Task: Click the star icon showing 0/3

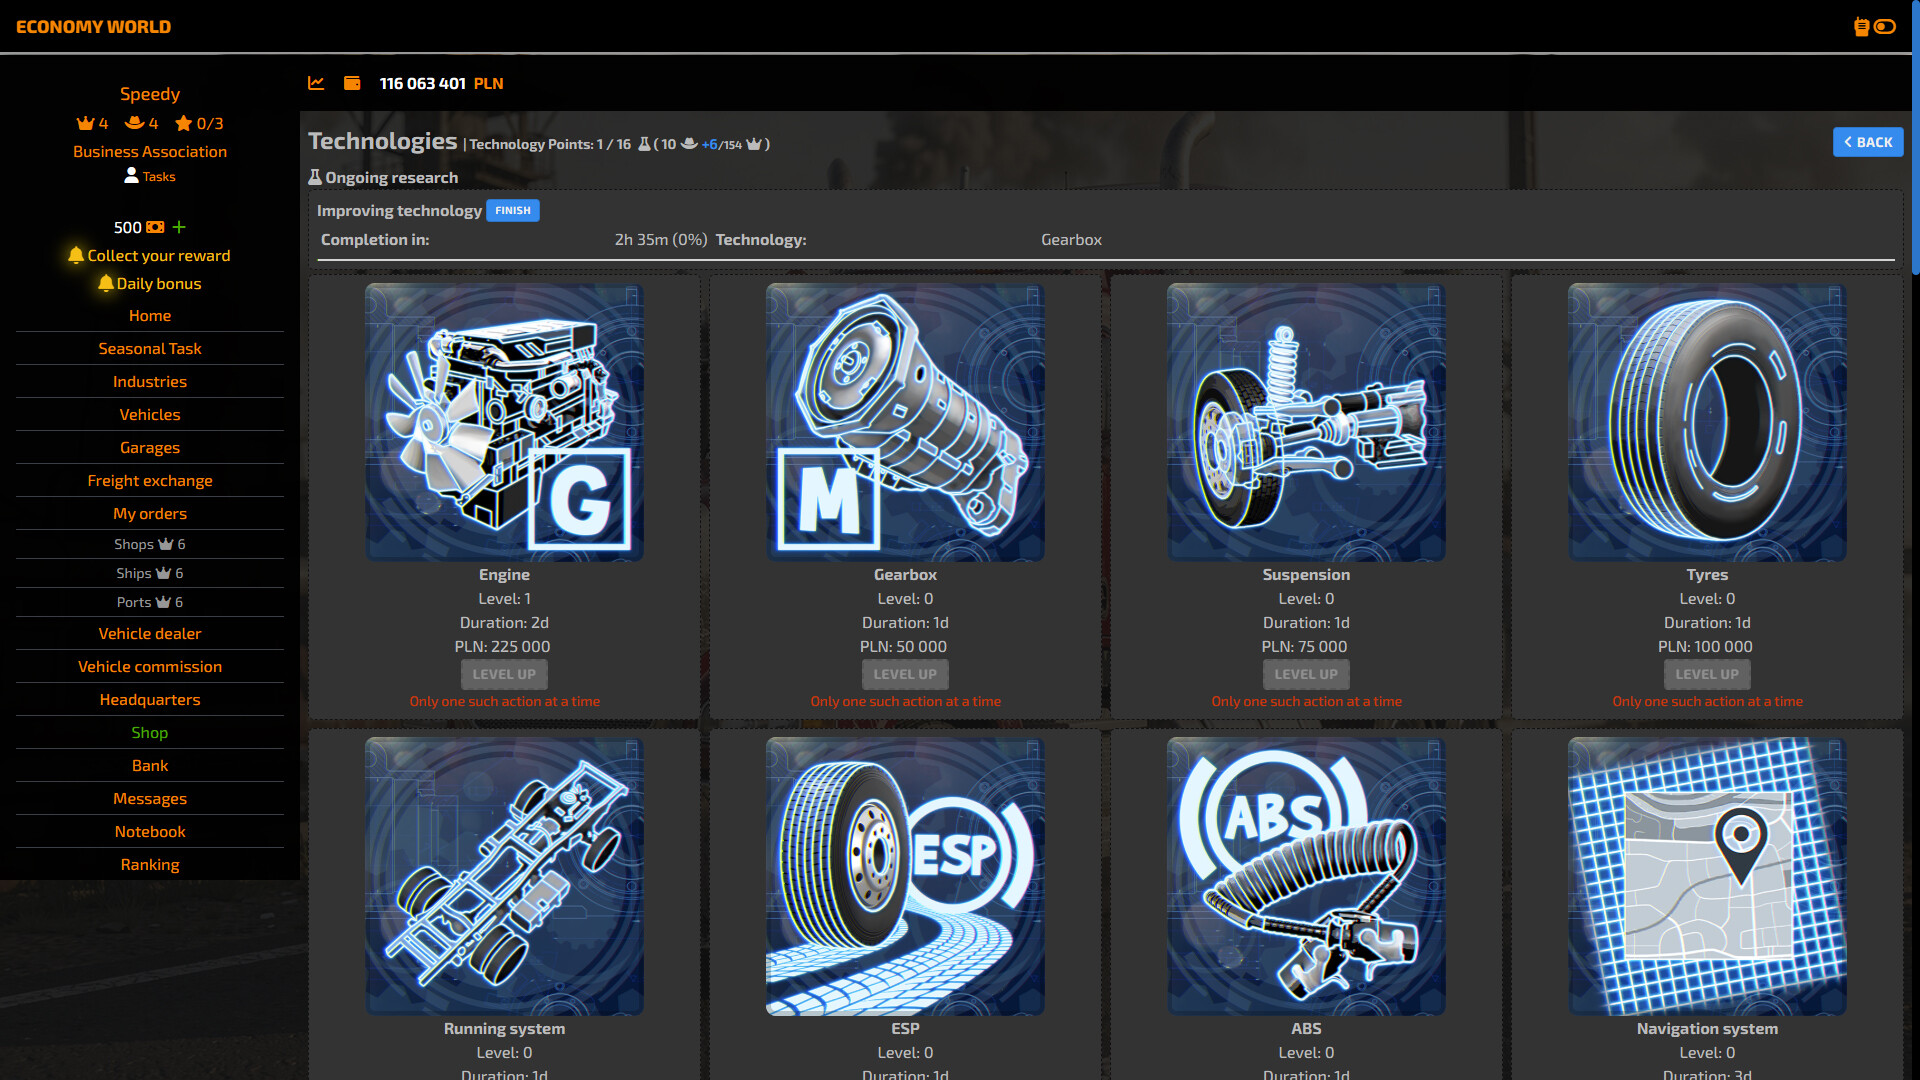Action: [184, 123]
